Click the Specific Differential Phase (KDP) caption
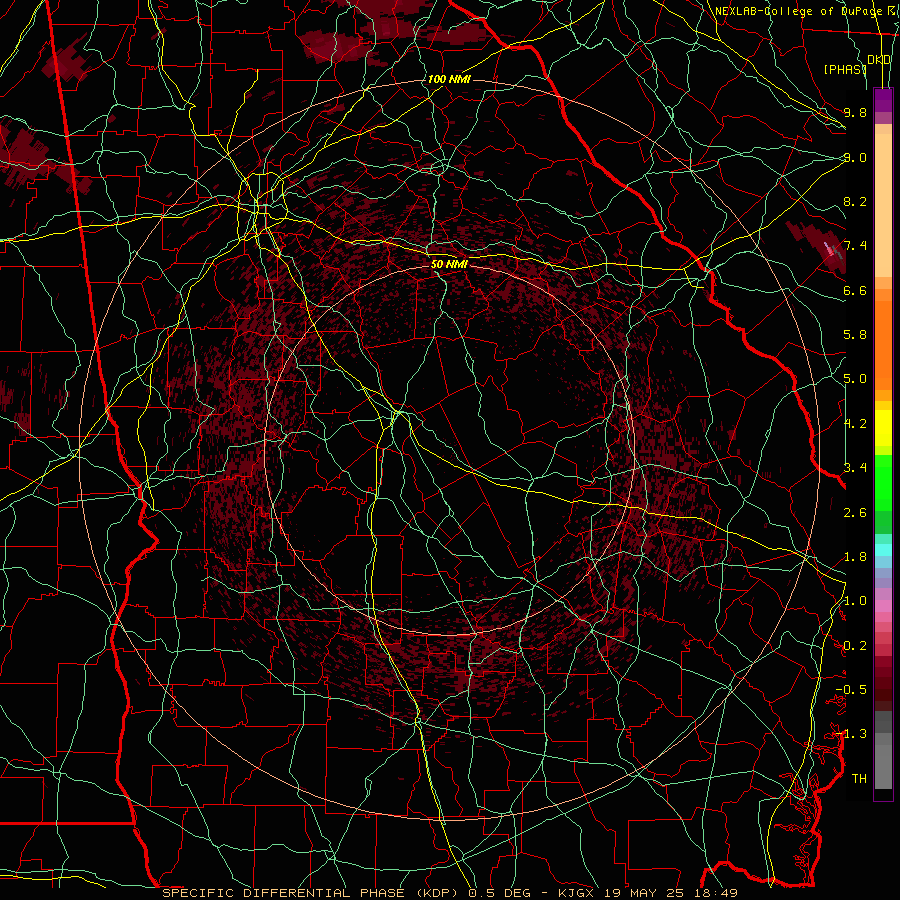Screen dimensions: 900x900 tap(449, 893)
